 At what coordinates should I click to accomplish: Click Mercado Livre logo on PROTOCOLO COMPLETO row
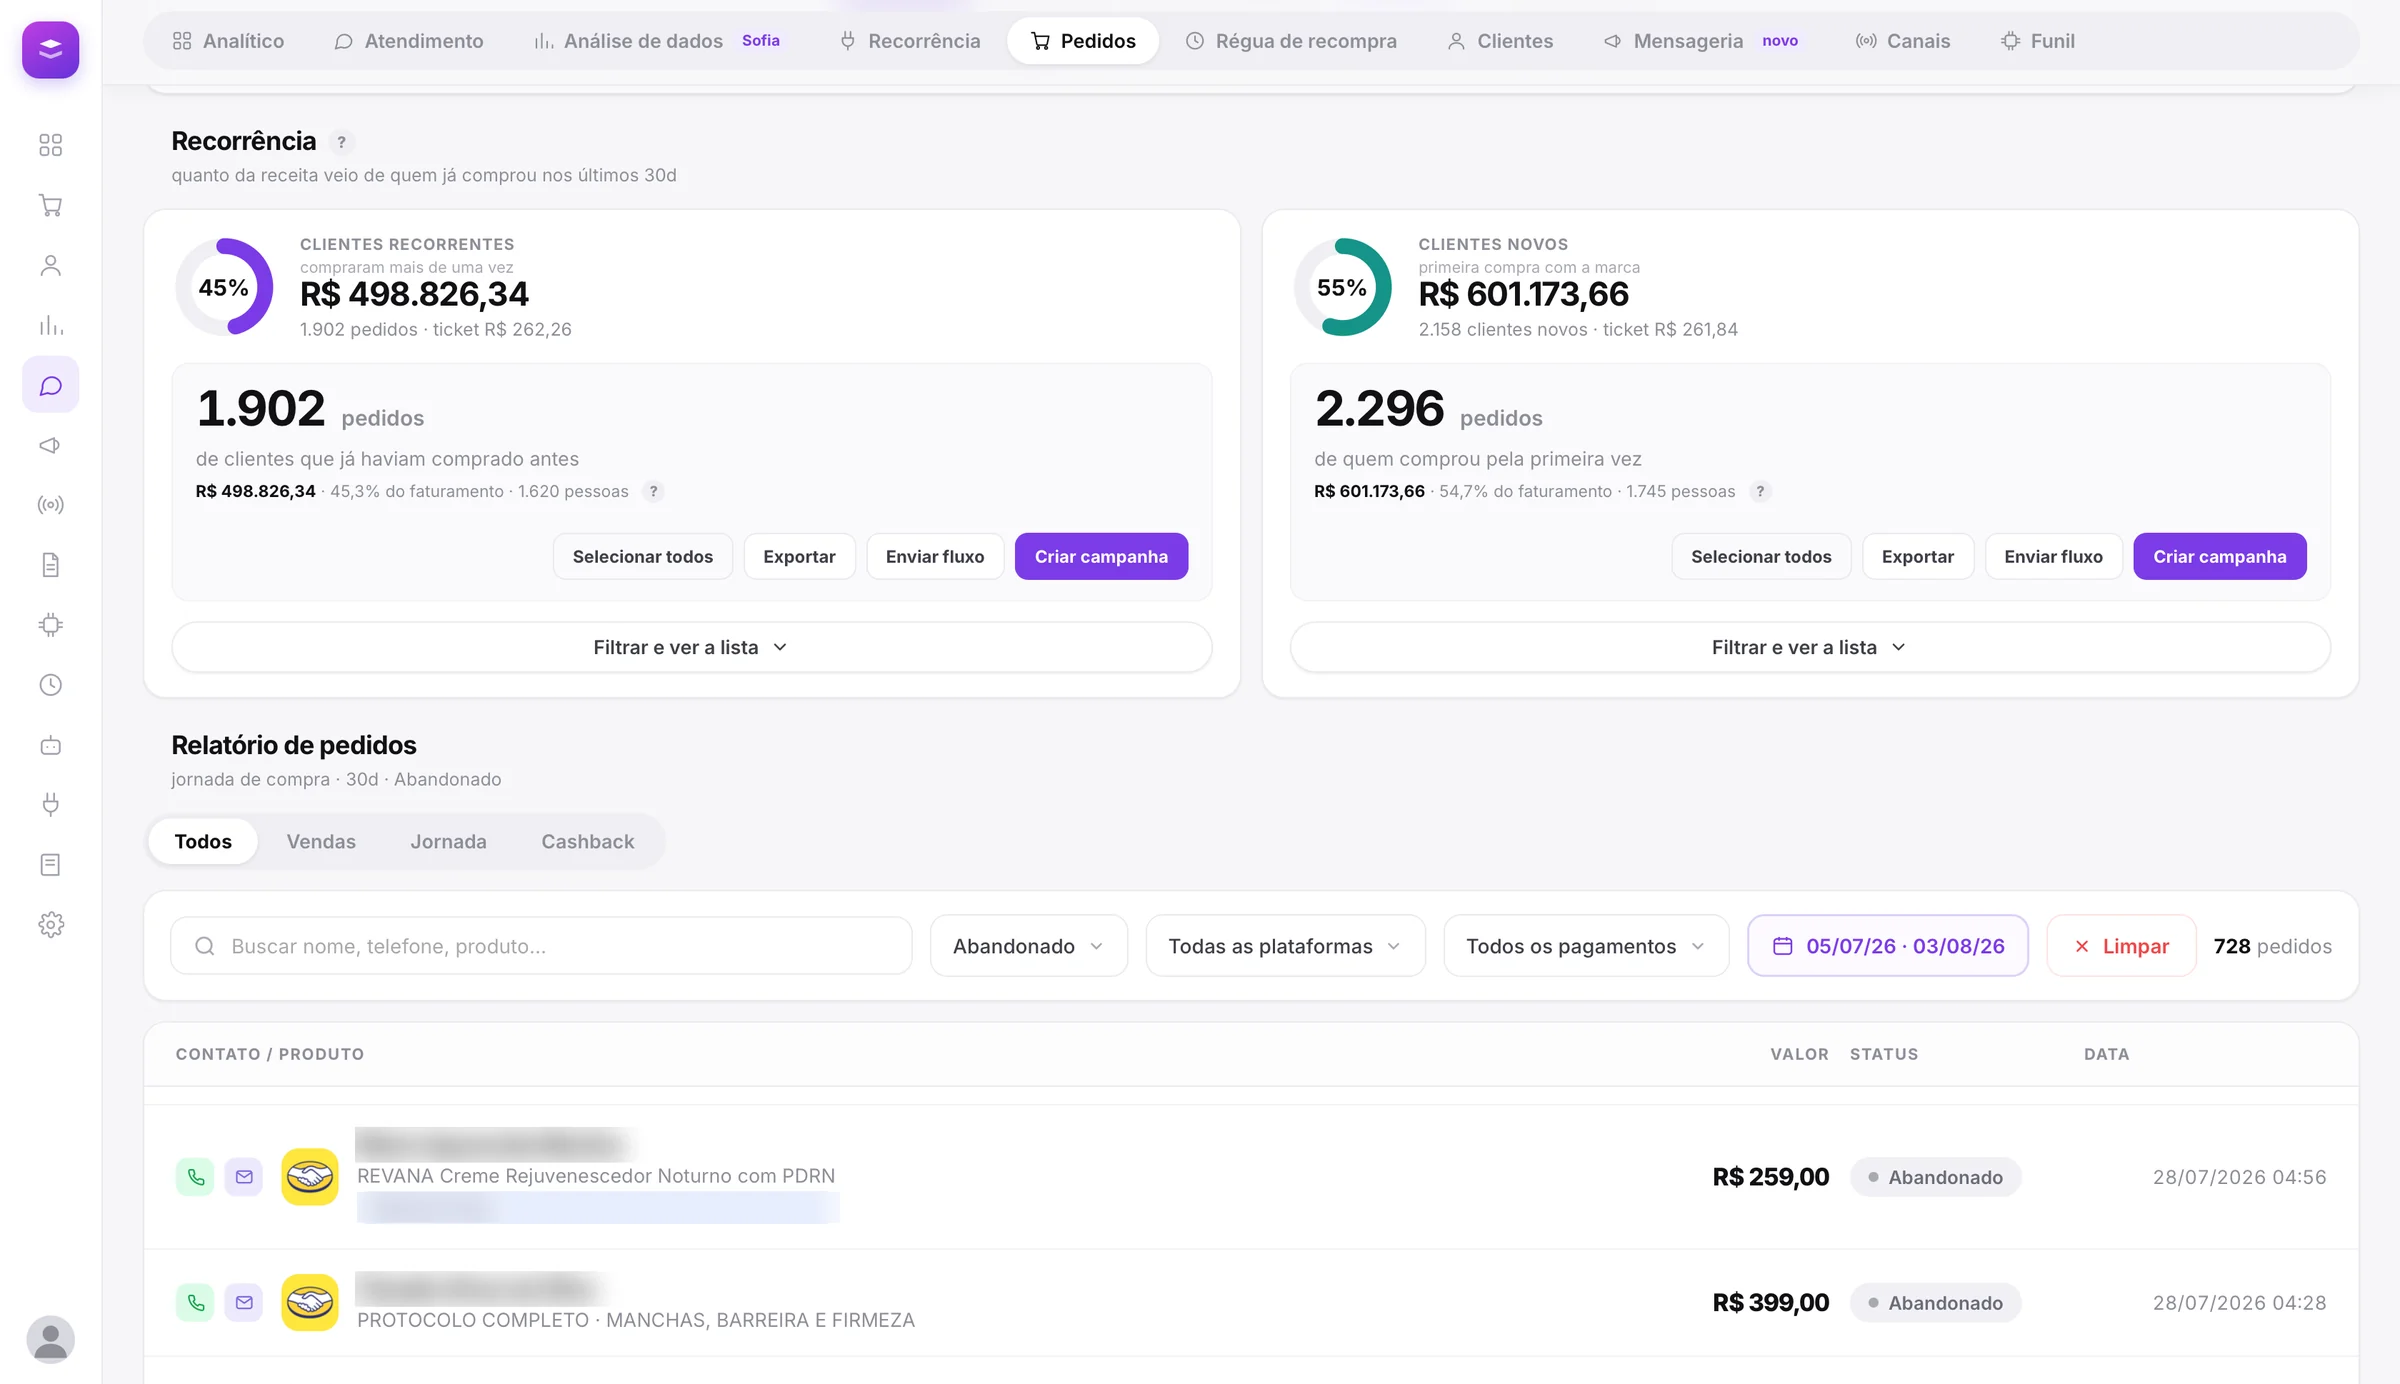tap(310, 1303)
